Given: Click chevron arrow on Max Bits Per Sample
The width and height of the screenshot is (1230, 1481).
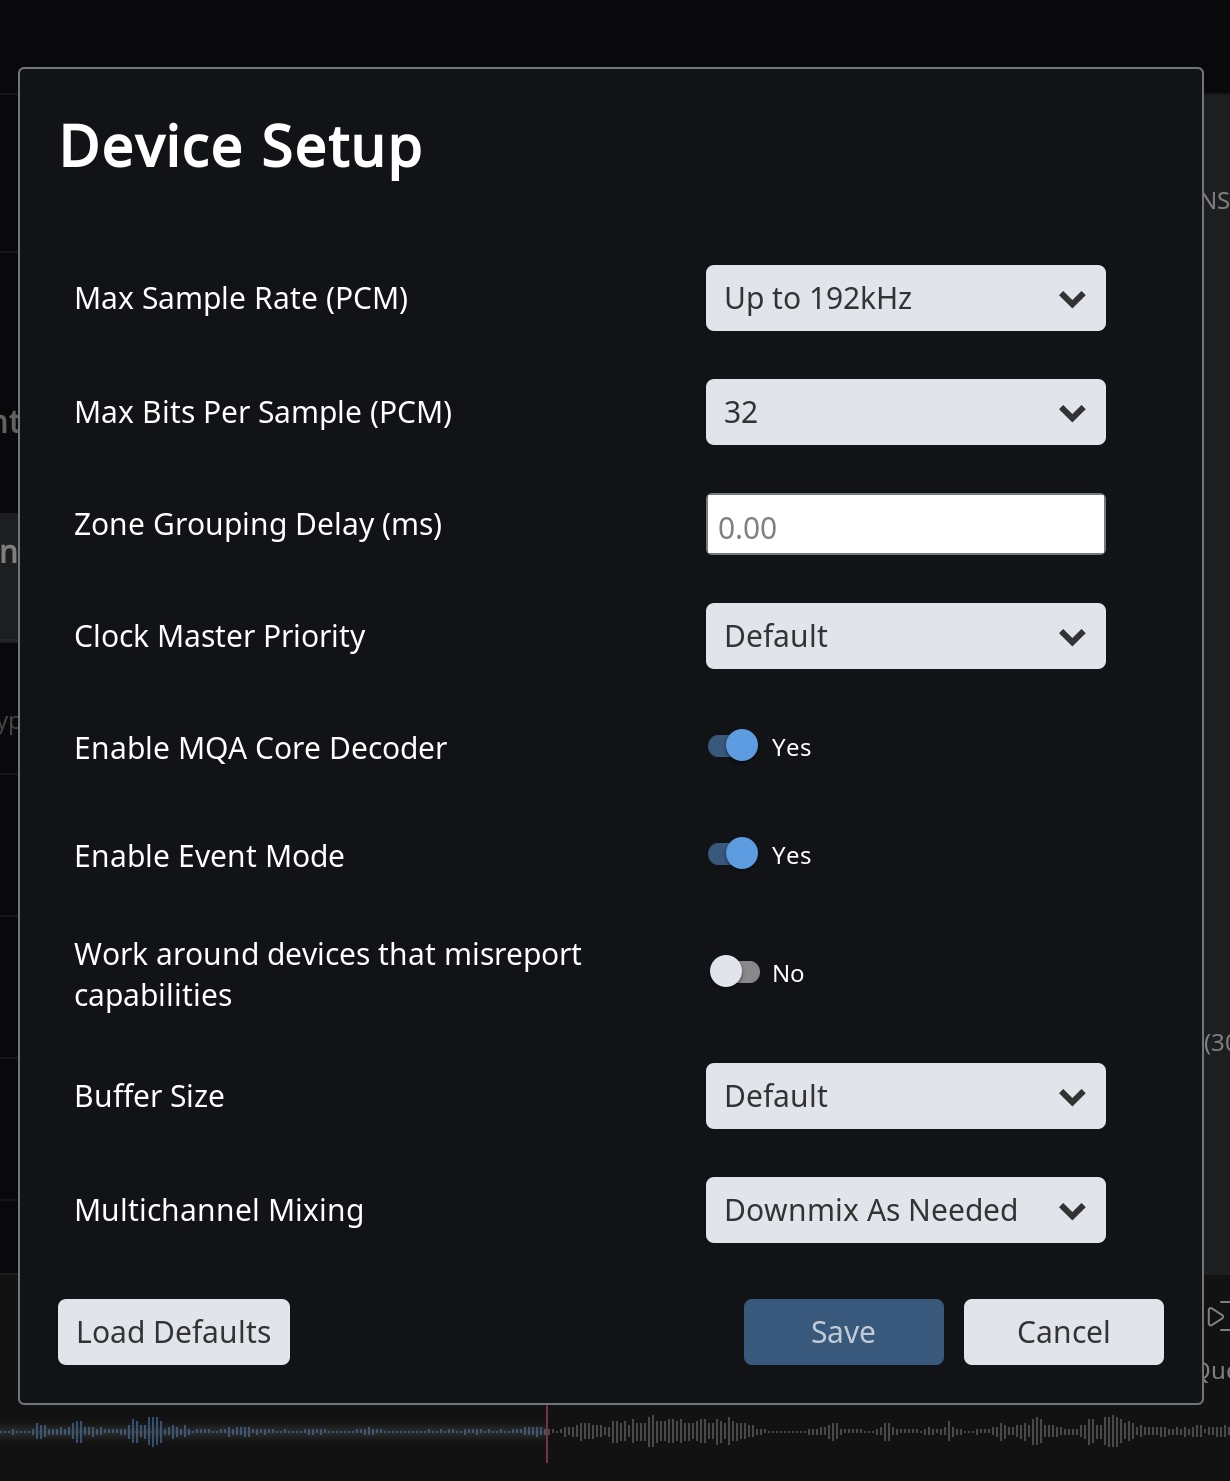Looking at the screenshot, I should coord(1072,413).
